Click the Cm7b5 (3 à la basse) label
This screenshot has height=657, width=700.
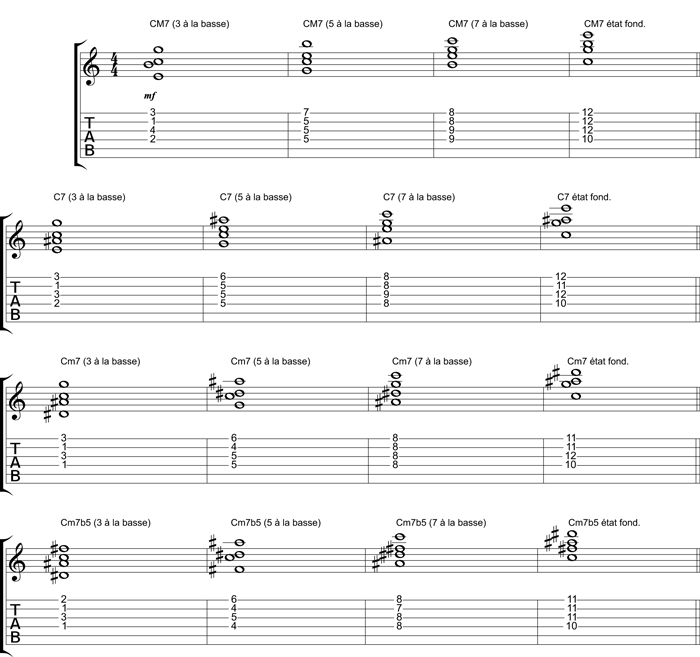[105, 523]
